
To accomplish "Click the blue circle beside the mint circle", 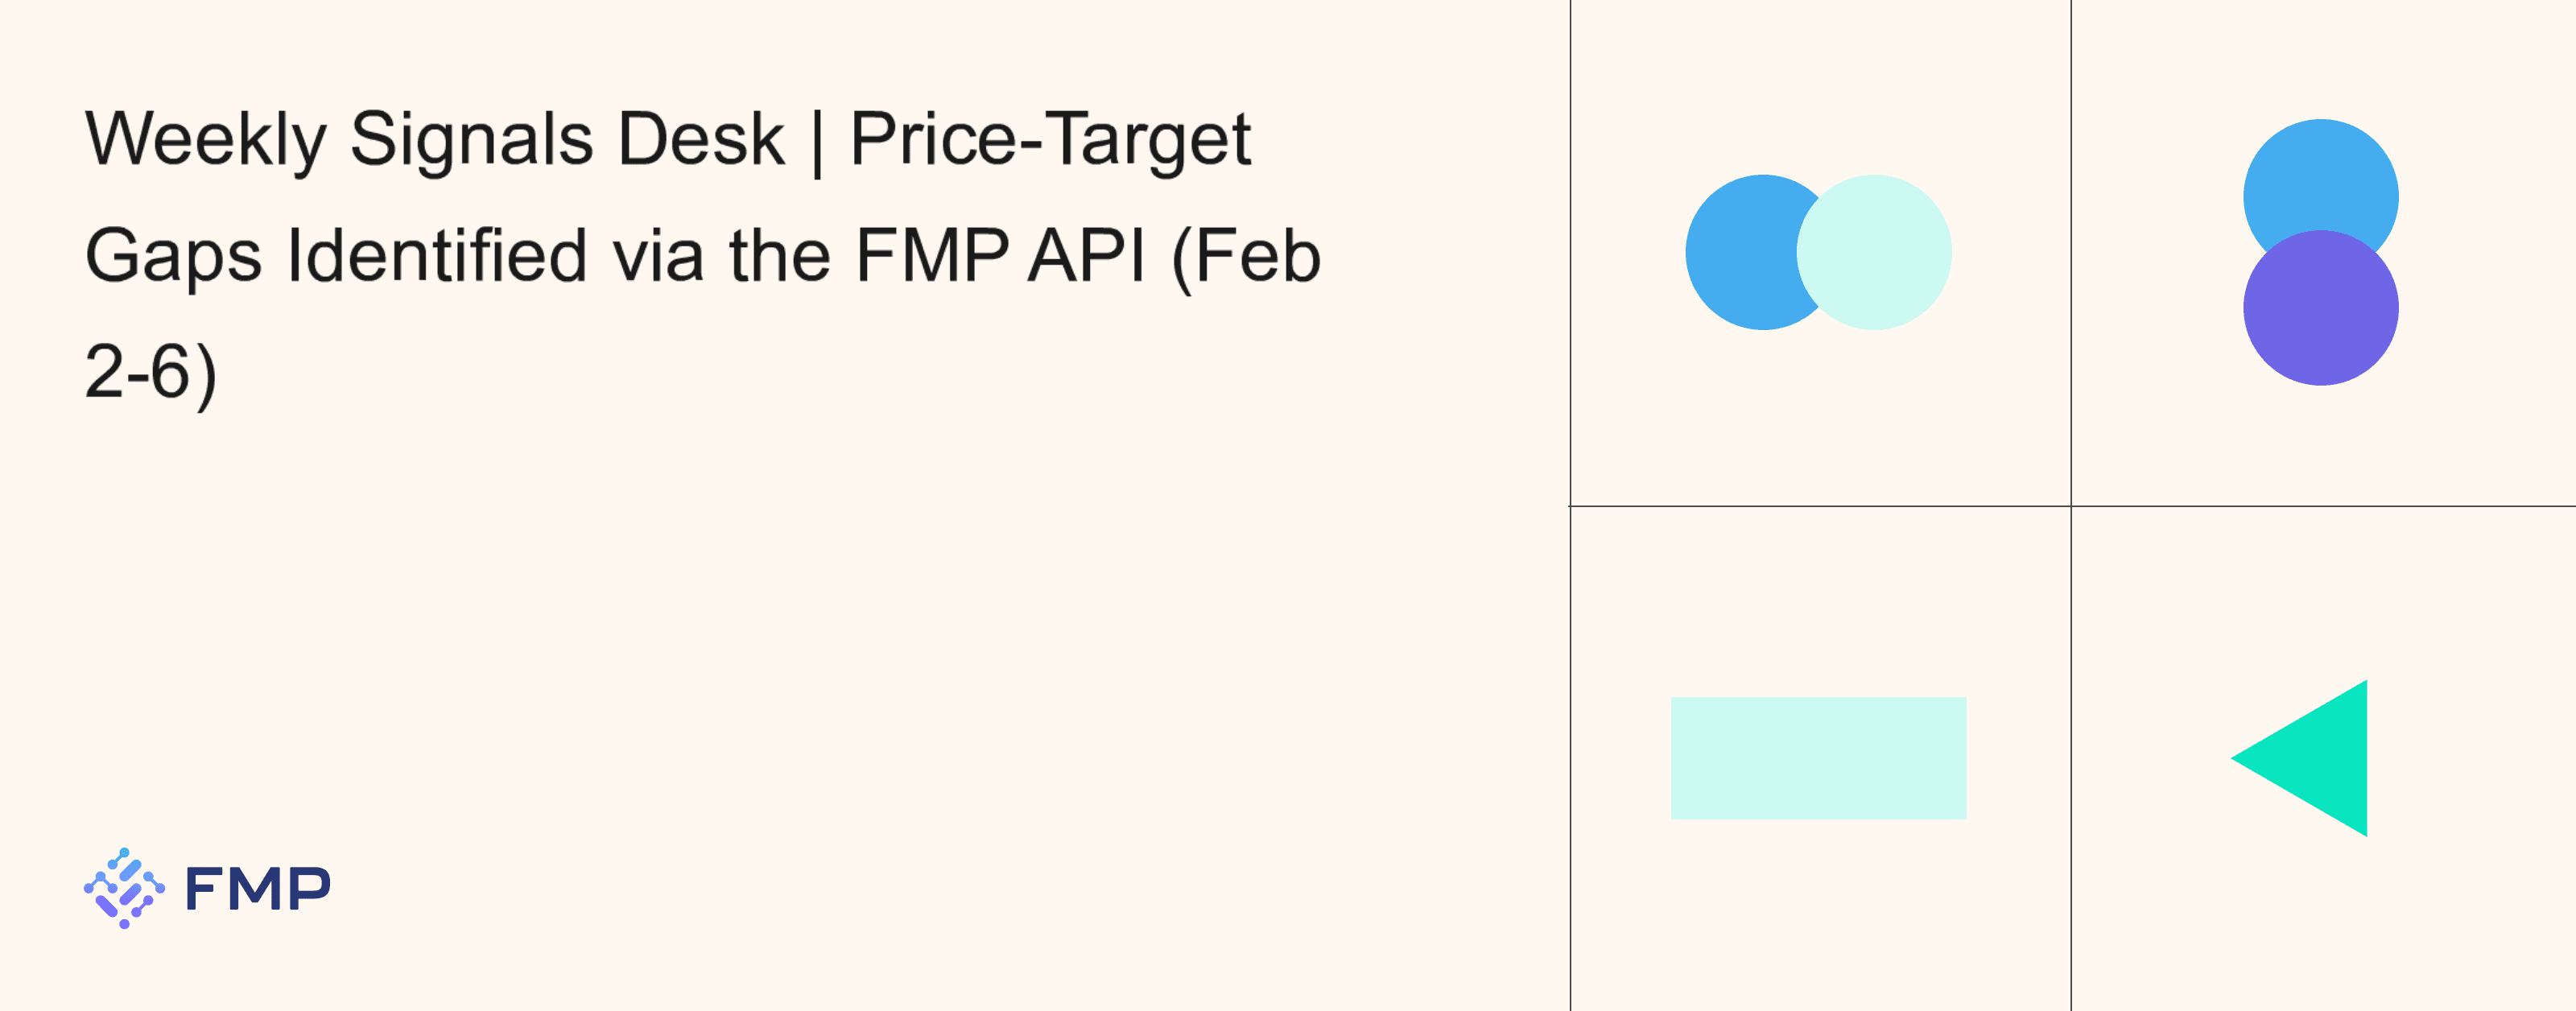I will pyautogui.click(x=1740, y=252).
